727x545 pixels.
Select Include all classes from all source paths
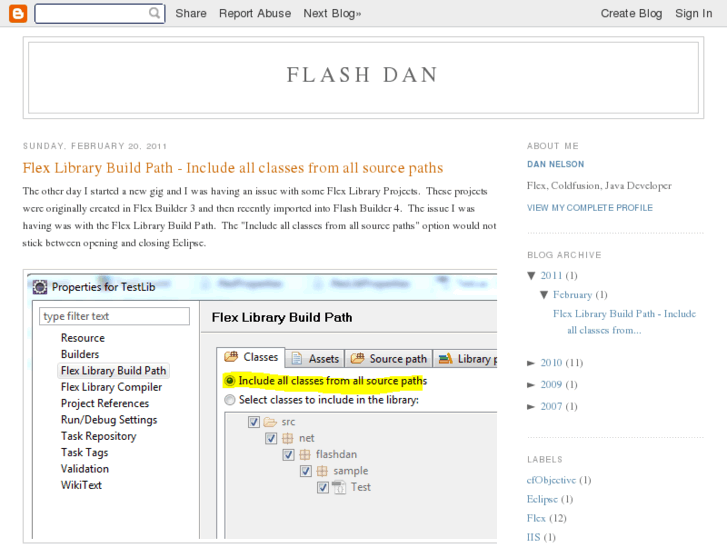click(230, 381)
